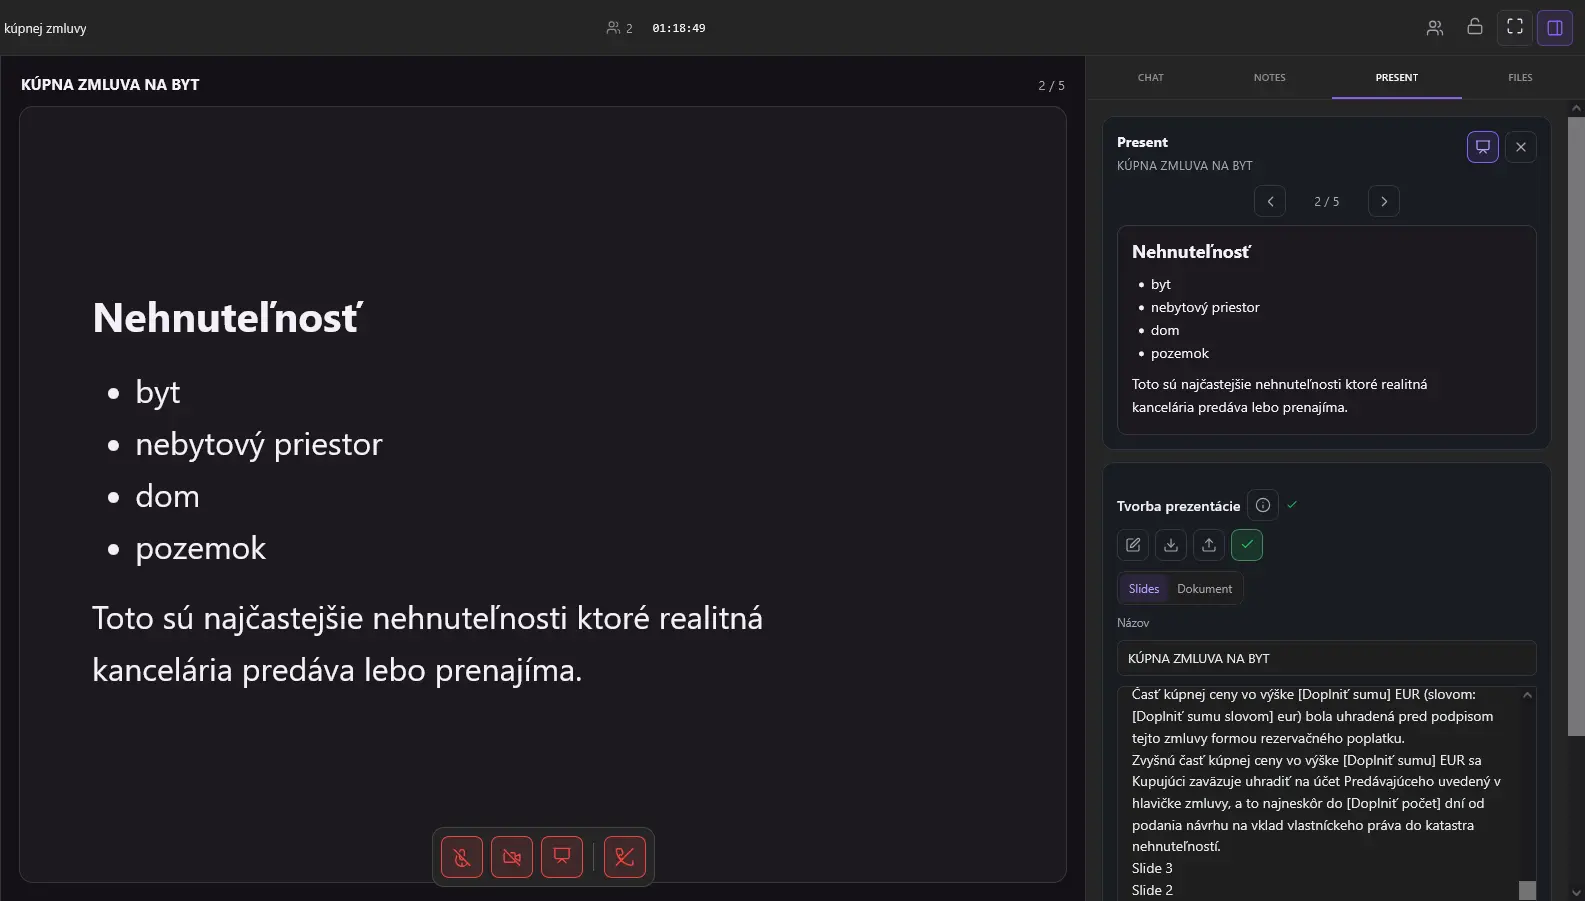Click the 'Slide 3' line in the text area

[x=1152, y=868]
